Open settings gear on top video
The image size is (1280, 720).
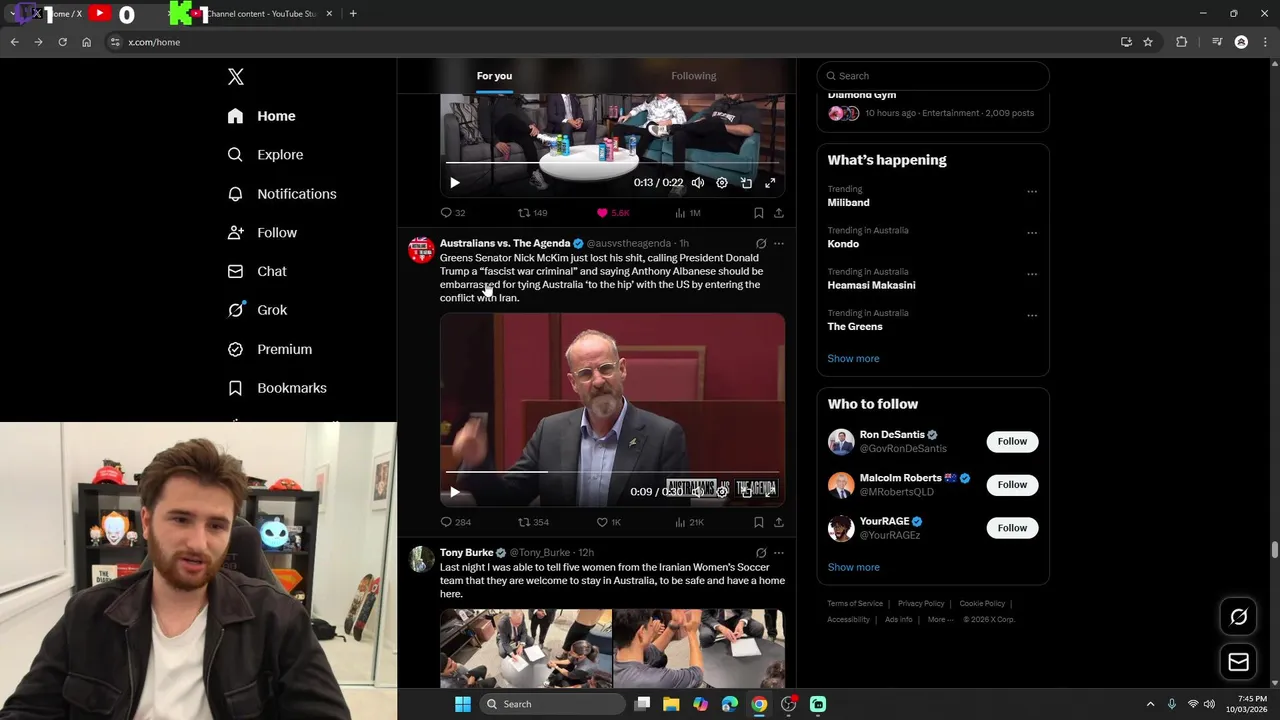(722, 183)
